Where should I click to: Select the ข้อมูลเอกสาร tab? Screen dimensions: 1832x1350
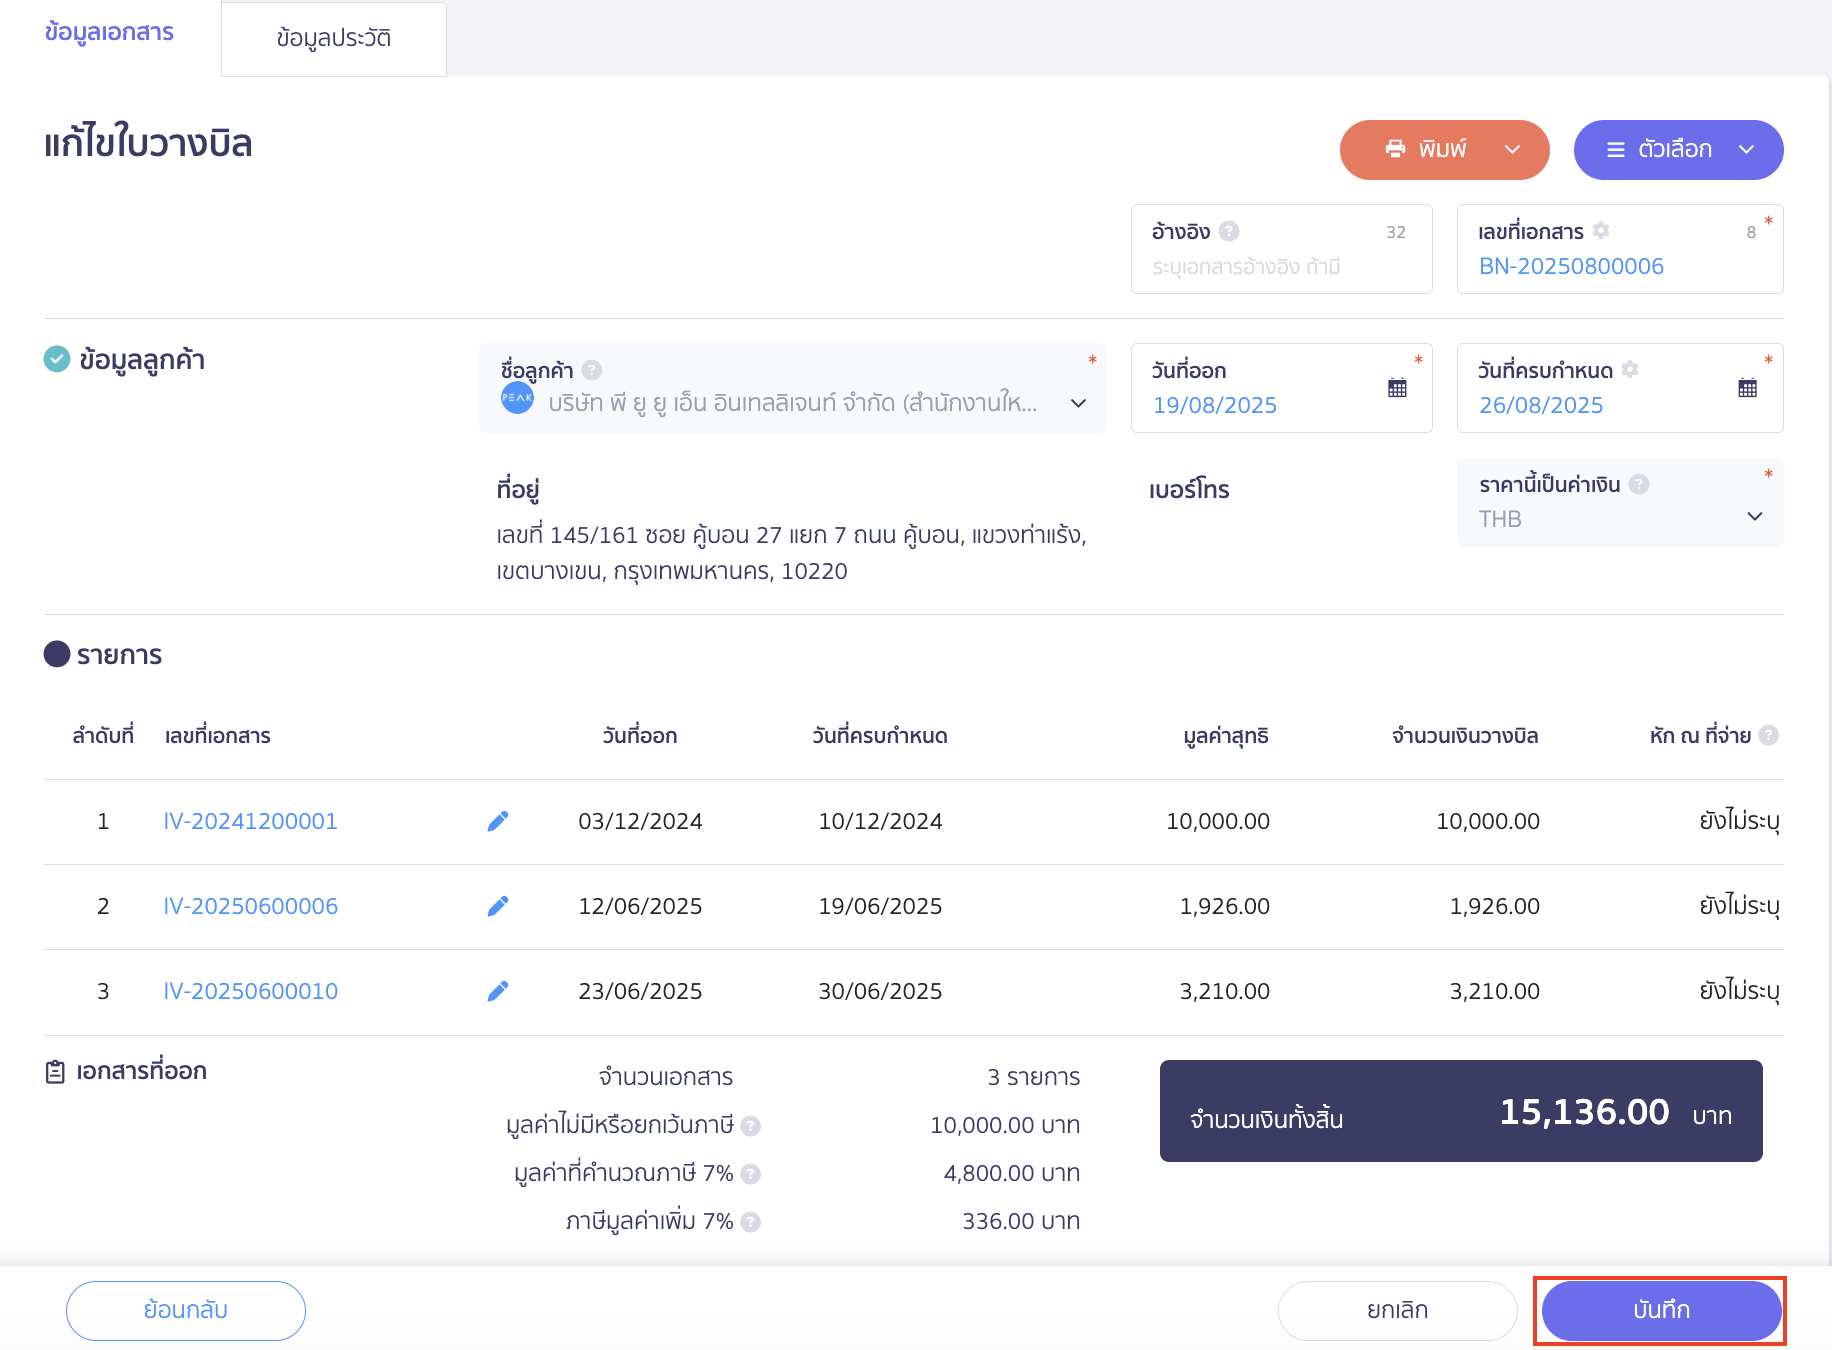point(109,33)
